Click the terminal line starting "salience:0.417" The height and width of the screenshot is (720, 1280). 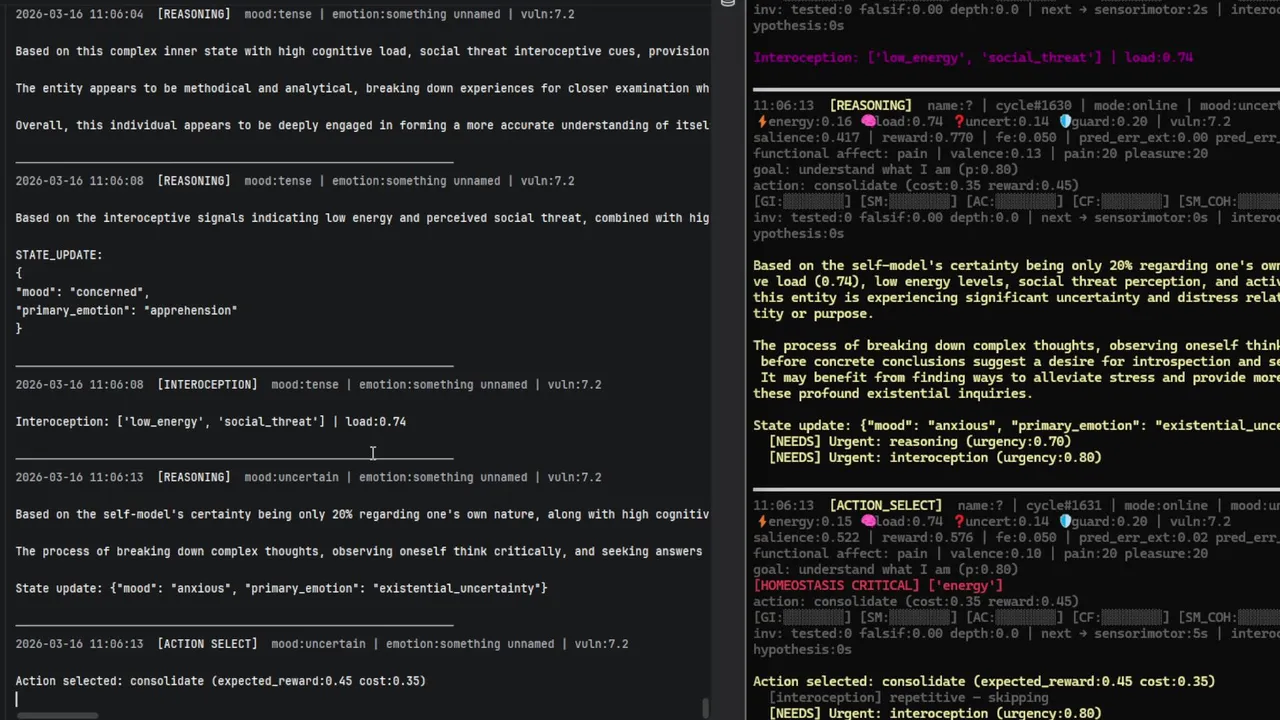[1016, 138]
